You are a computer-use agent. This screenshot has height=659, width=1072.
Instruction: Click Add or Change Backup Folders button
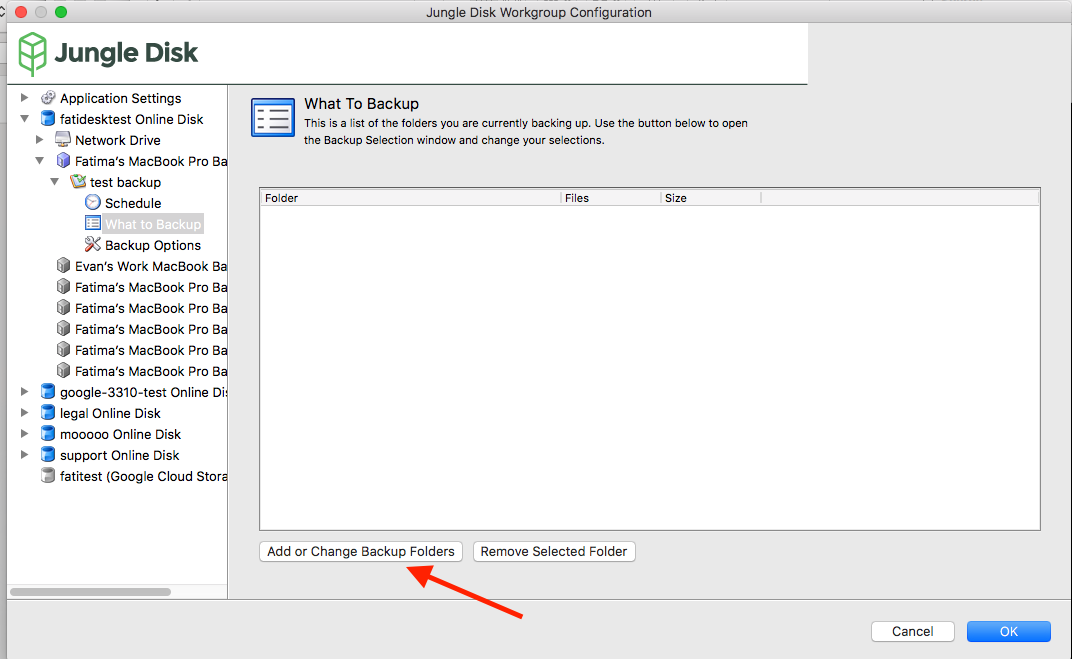coord(361,552)
